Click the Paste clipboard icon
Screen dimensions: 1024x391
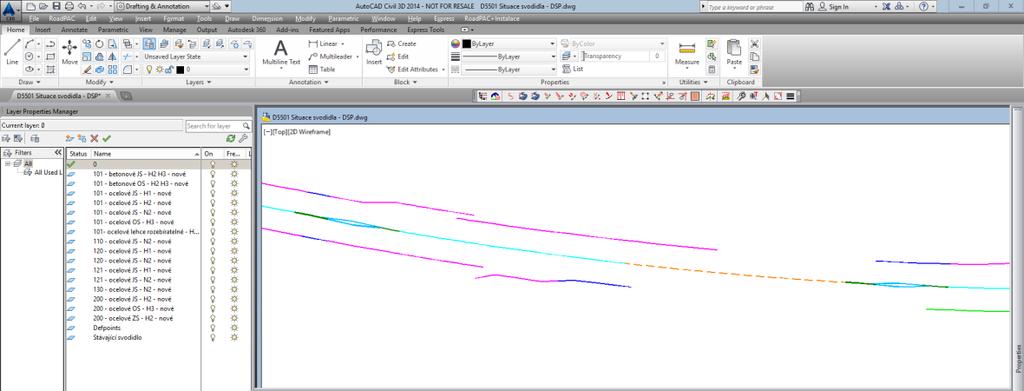tap(734, 52)
